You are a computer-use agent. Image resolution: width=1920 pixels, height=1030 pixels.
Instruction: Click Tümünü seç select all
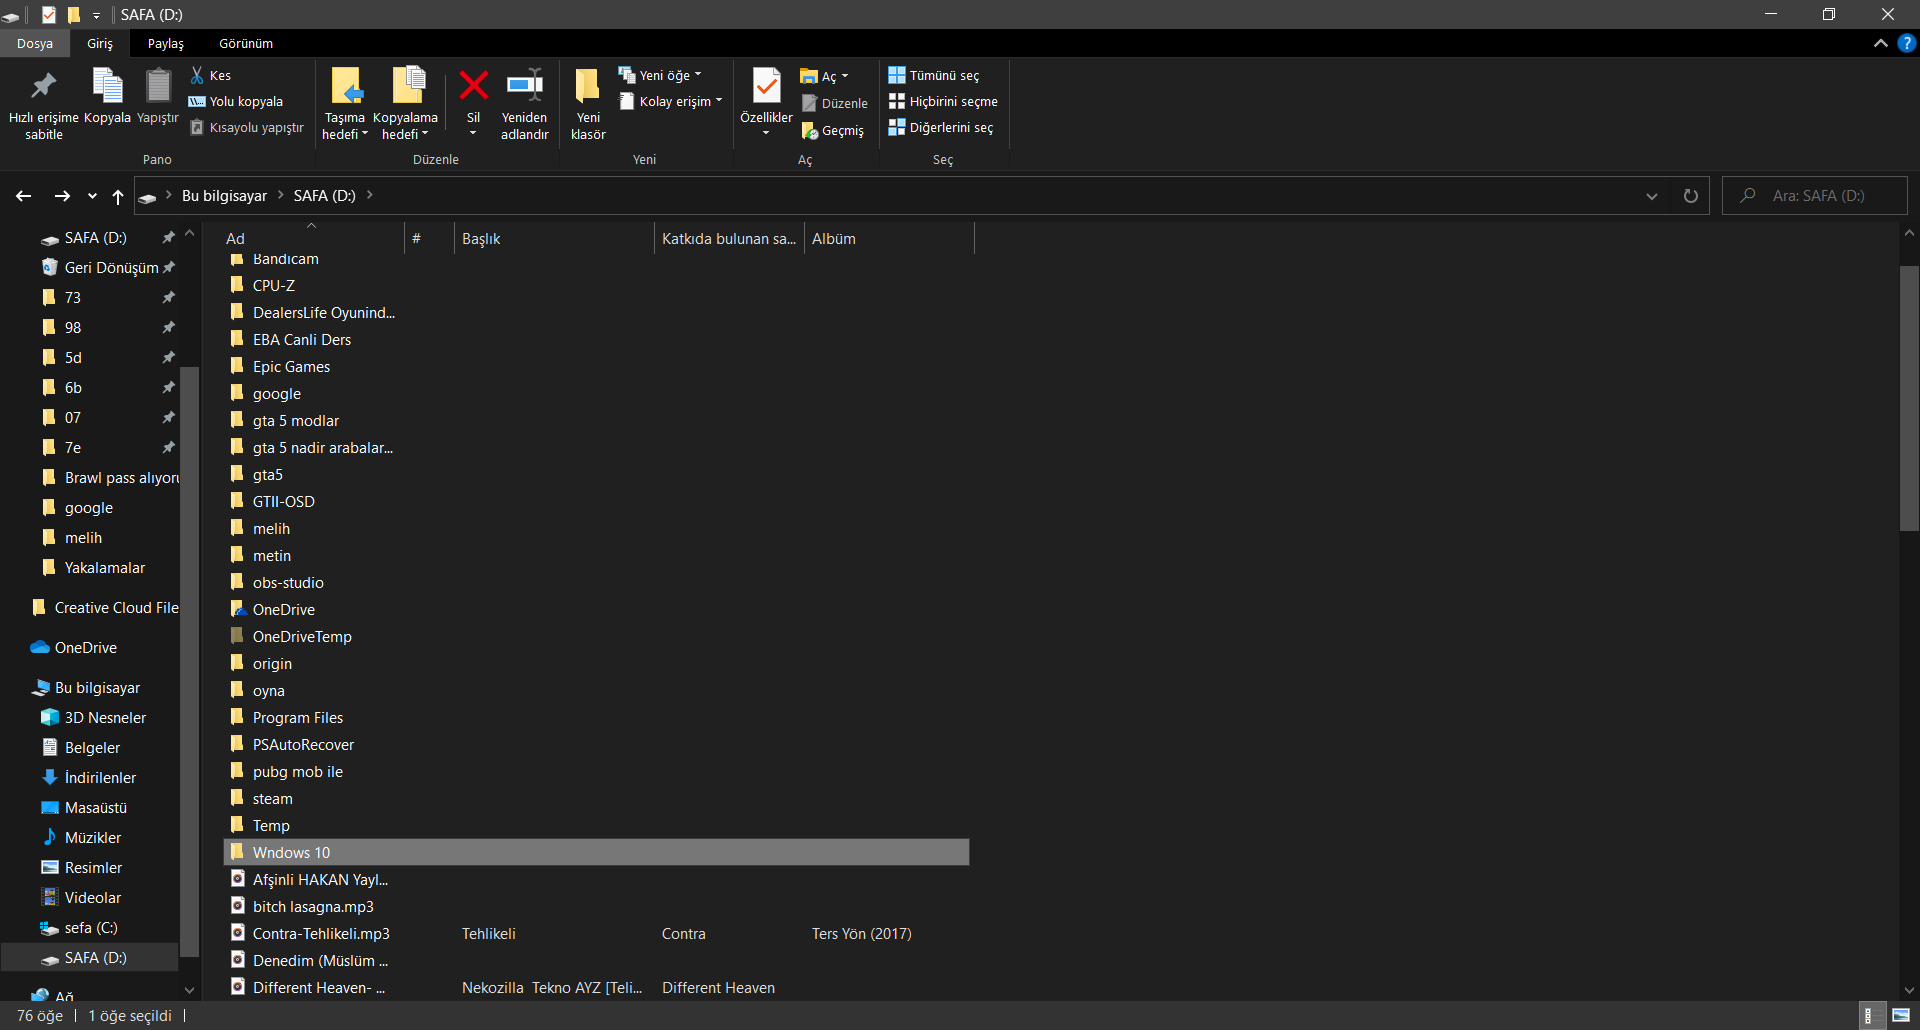pos(934,75)
